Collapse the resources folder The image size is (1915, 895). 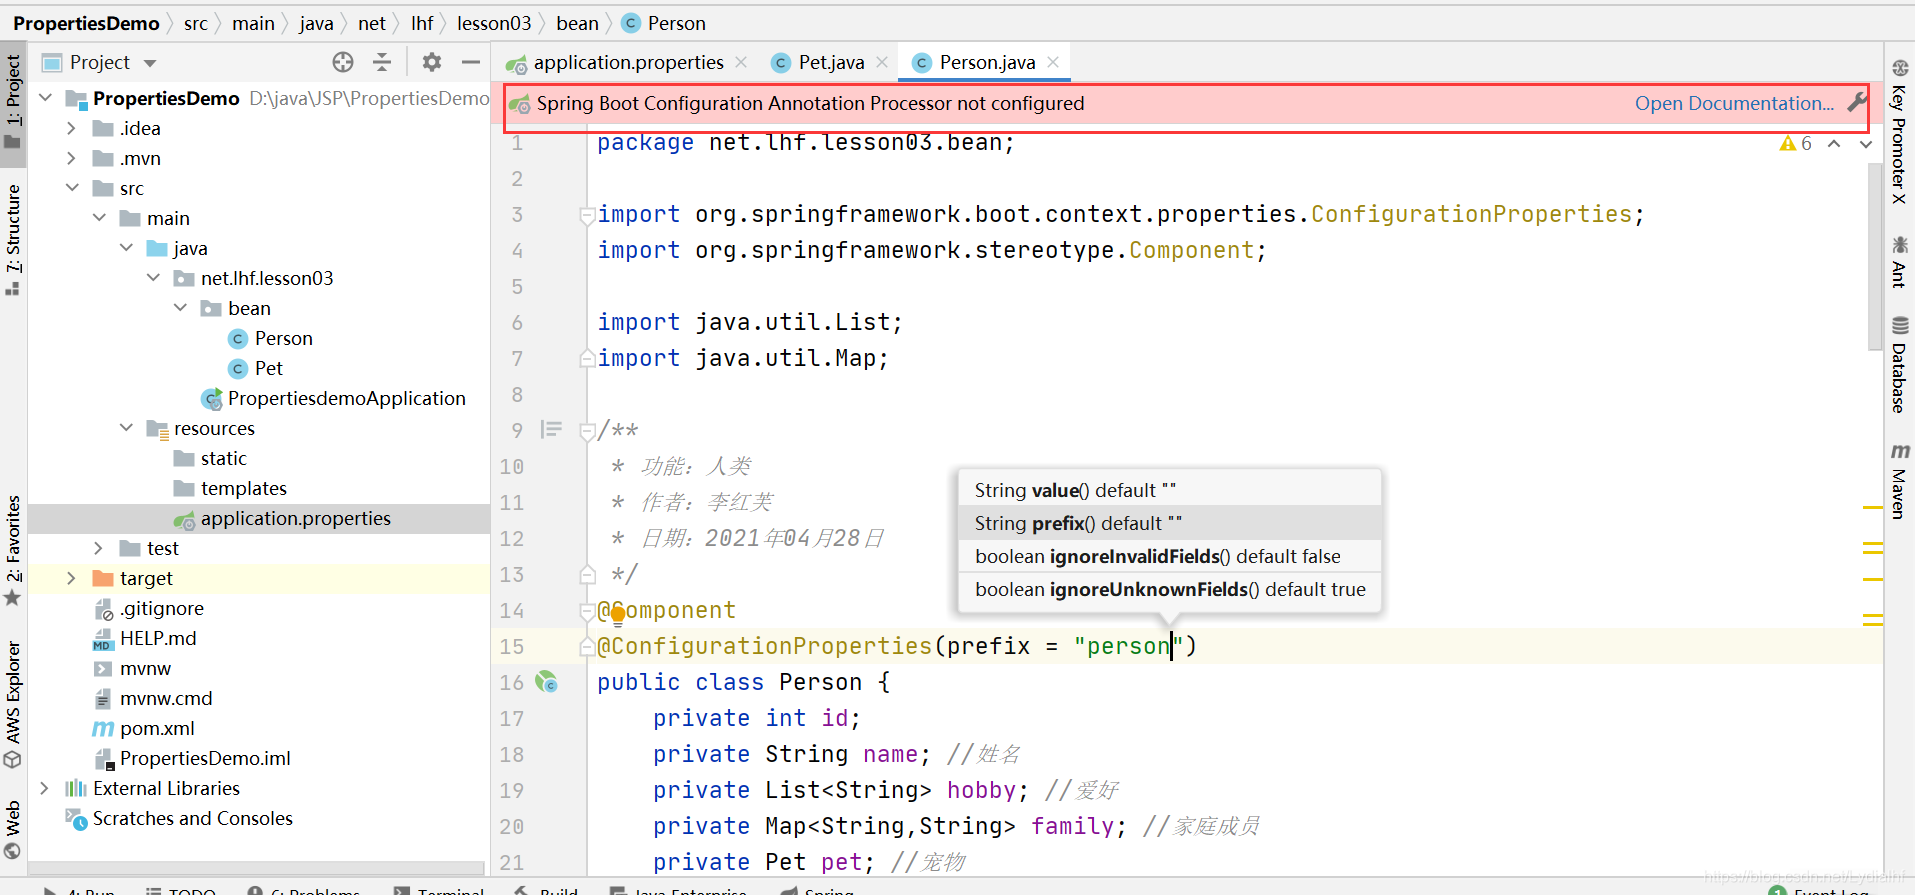click(126, 428)
